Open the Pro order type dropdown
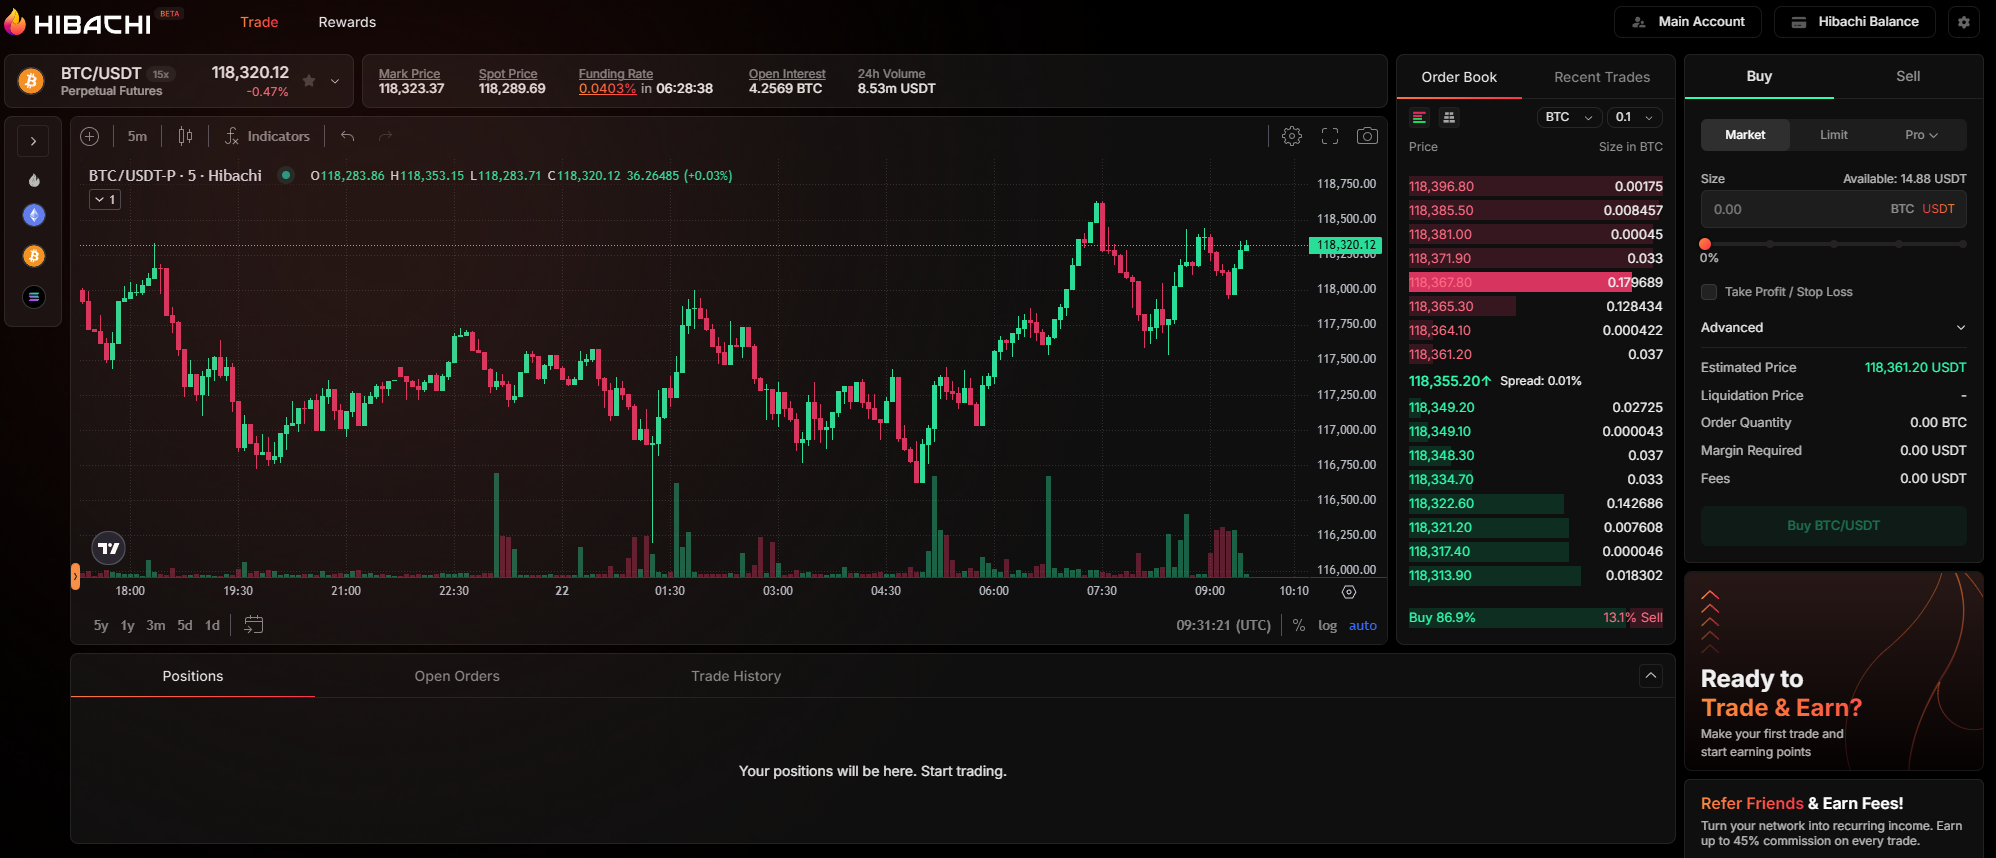This screenshot has width=1996, height=858. (1921, 135)
